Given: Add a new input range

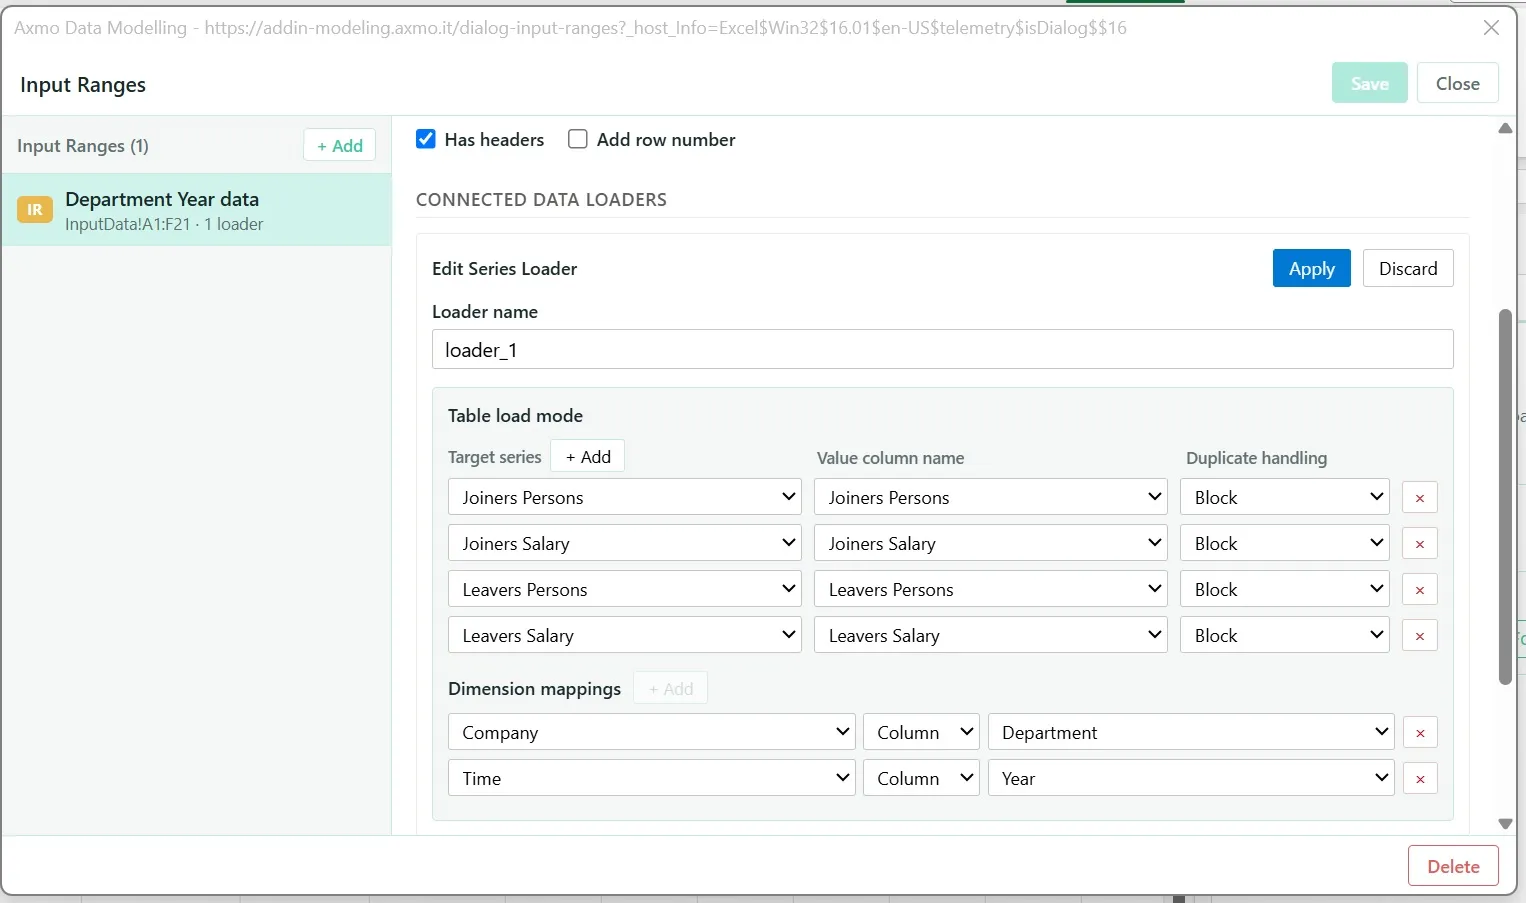Looking at the screenshot, I should click(340, 145).
